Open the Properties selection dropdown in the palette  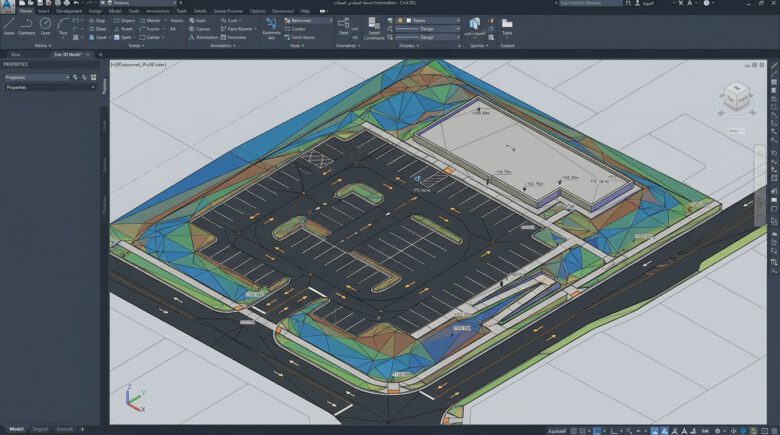click(x=37, y=77)
